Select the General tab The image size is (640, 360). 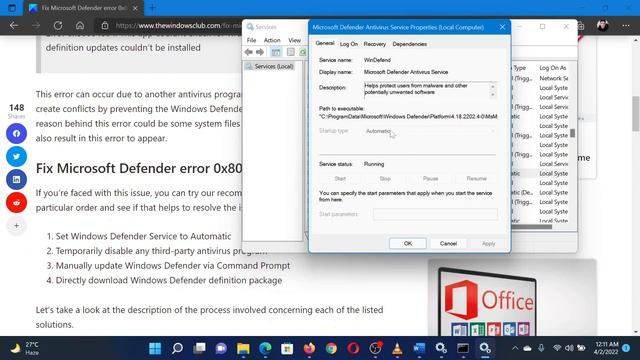(x=325, y=43)
